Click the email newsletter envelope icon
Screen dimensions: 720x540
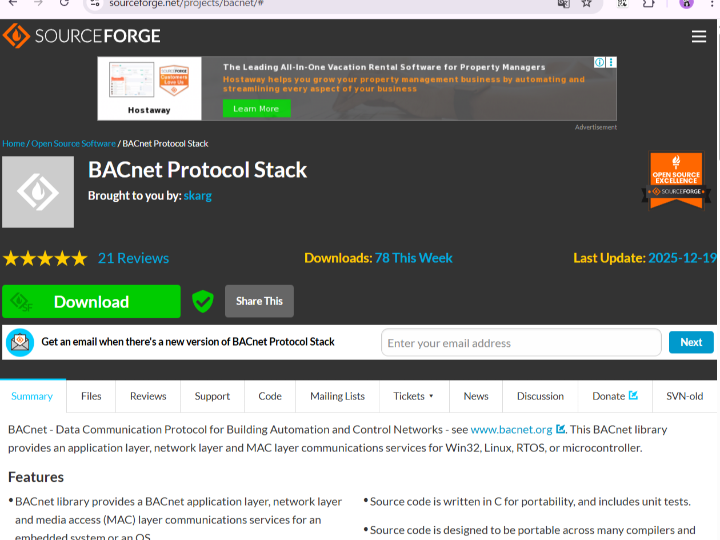point(20,342)
